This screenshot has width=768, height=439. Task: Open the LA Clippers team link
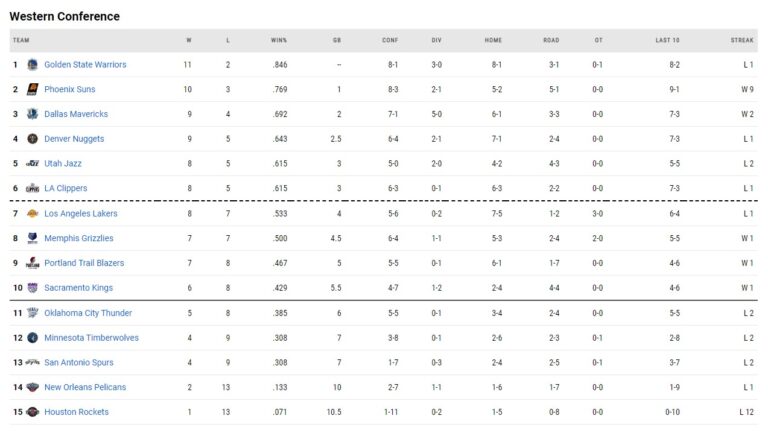[65, 188]
